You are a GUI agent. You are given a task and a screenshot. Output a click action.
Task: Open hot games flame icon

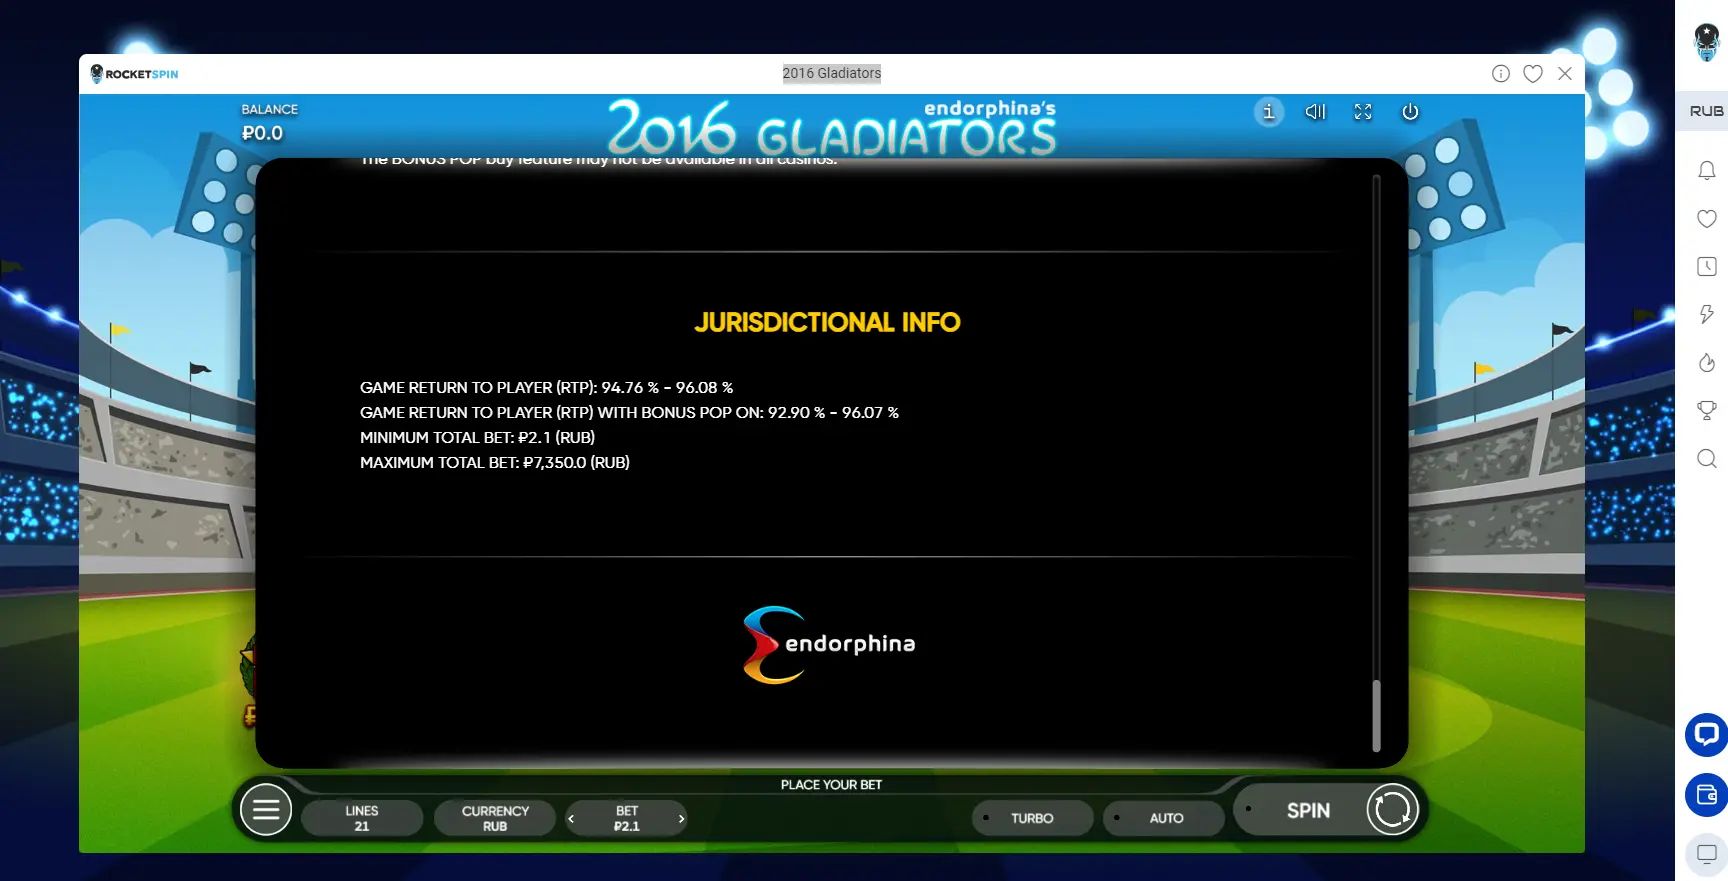pyautogui.click(x=1707, y=362)
